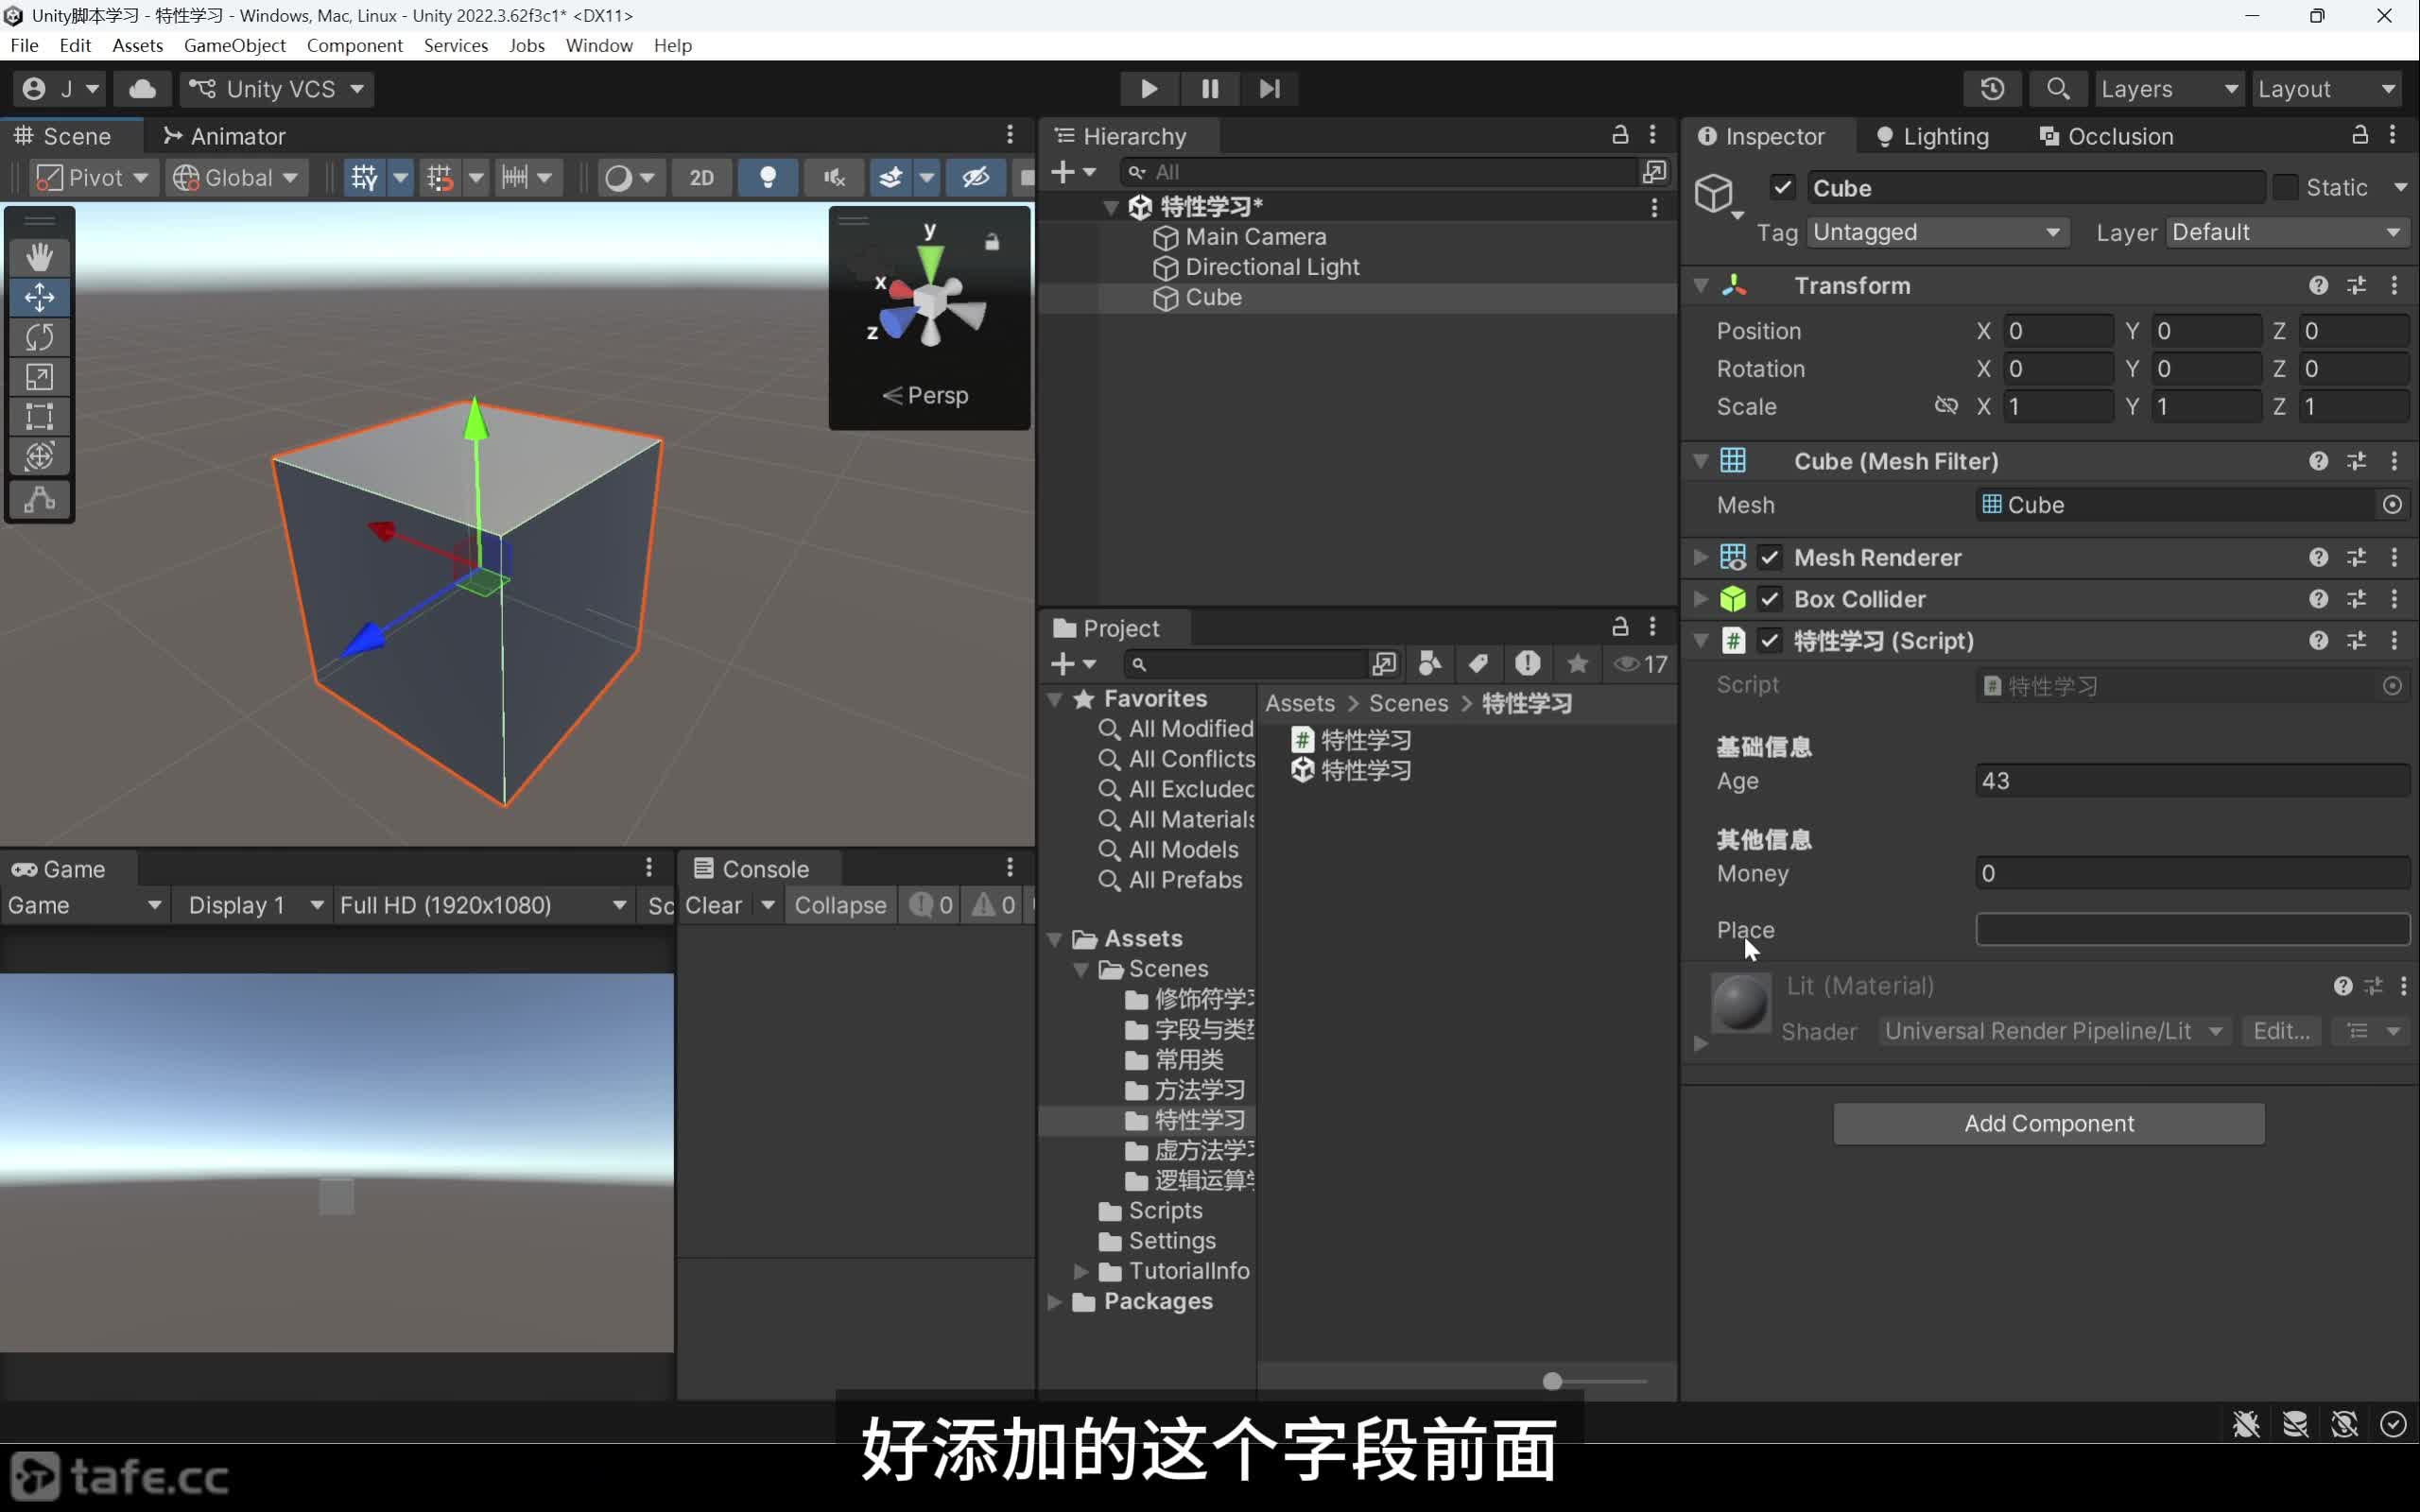Screen dimensions: 2420x1512
Task: Switch to the Lighting tab
Action: [x=1933, y=136]
